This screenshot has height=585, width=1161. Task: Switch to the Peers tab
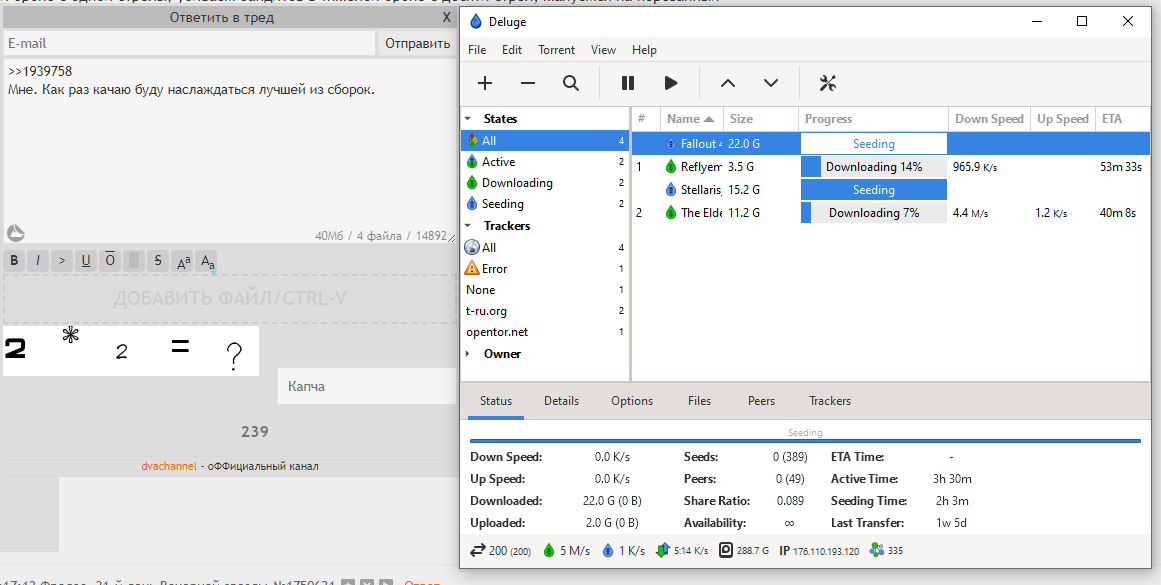coord(761,401)
